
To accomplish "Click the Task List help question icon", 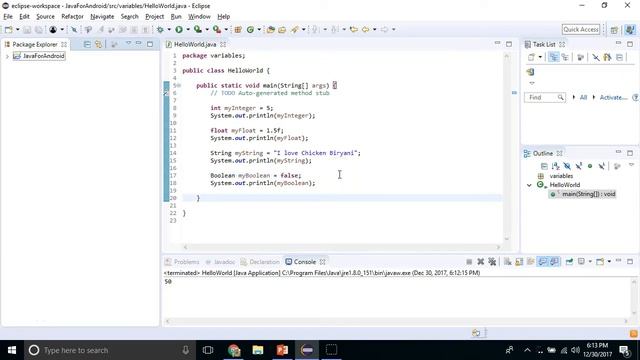I will [x=636, y=98].
